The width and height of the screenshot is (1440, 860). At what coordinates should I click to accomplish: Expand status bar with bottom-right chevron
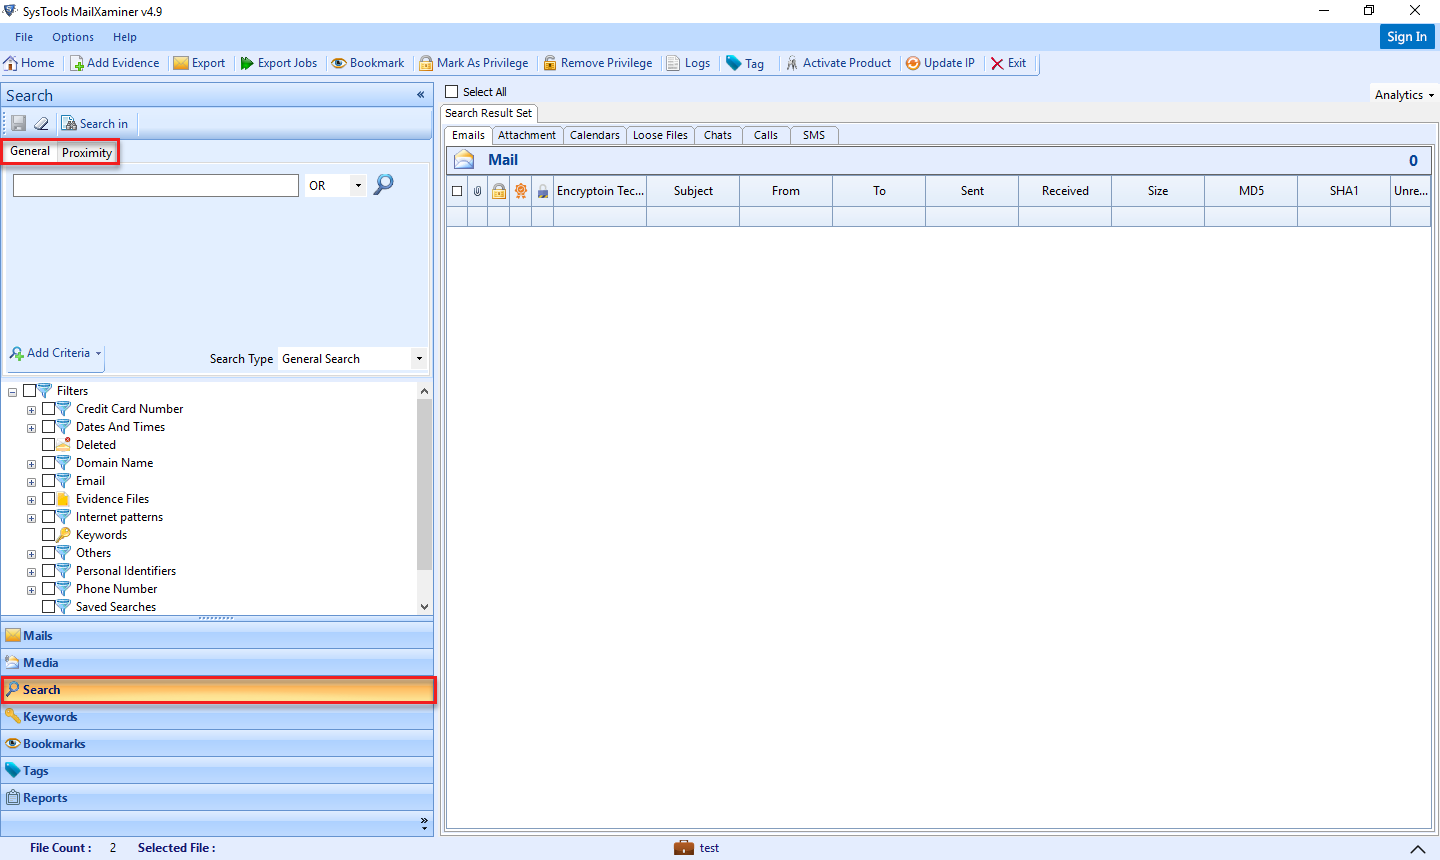1418,849
